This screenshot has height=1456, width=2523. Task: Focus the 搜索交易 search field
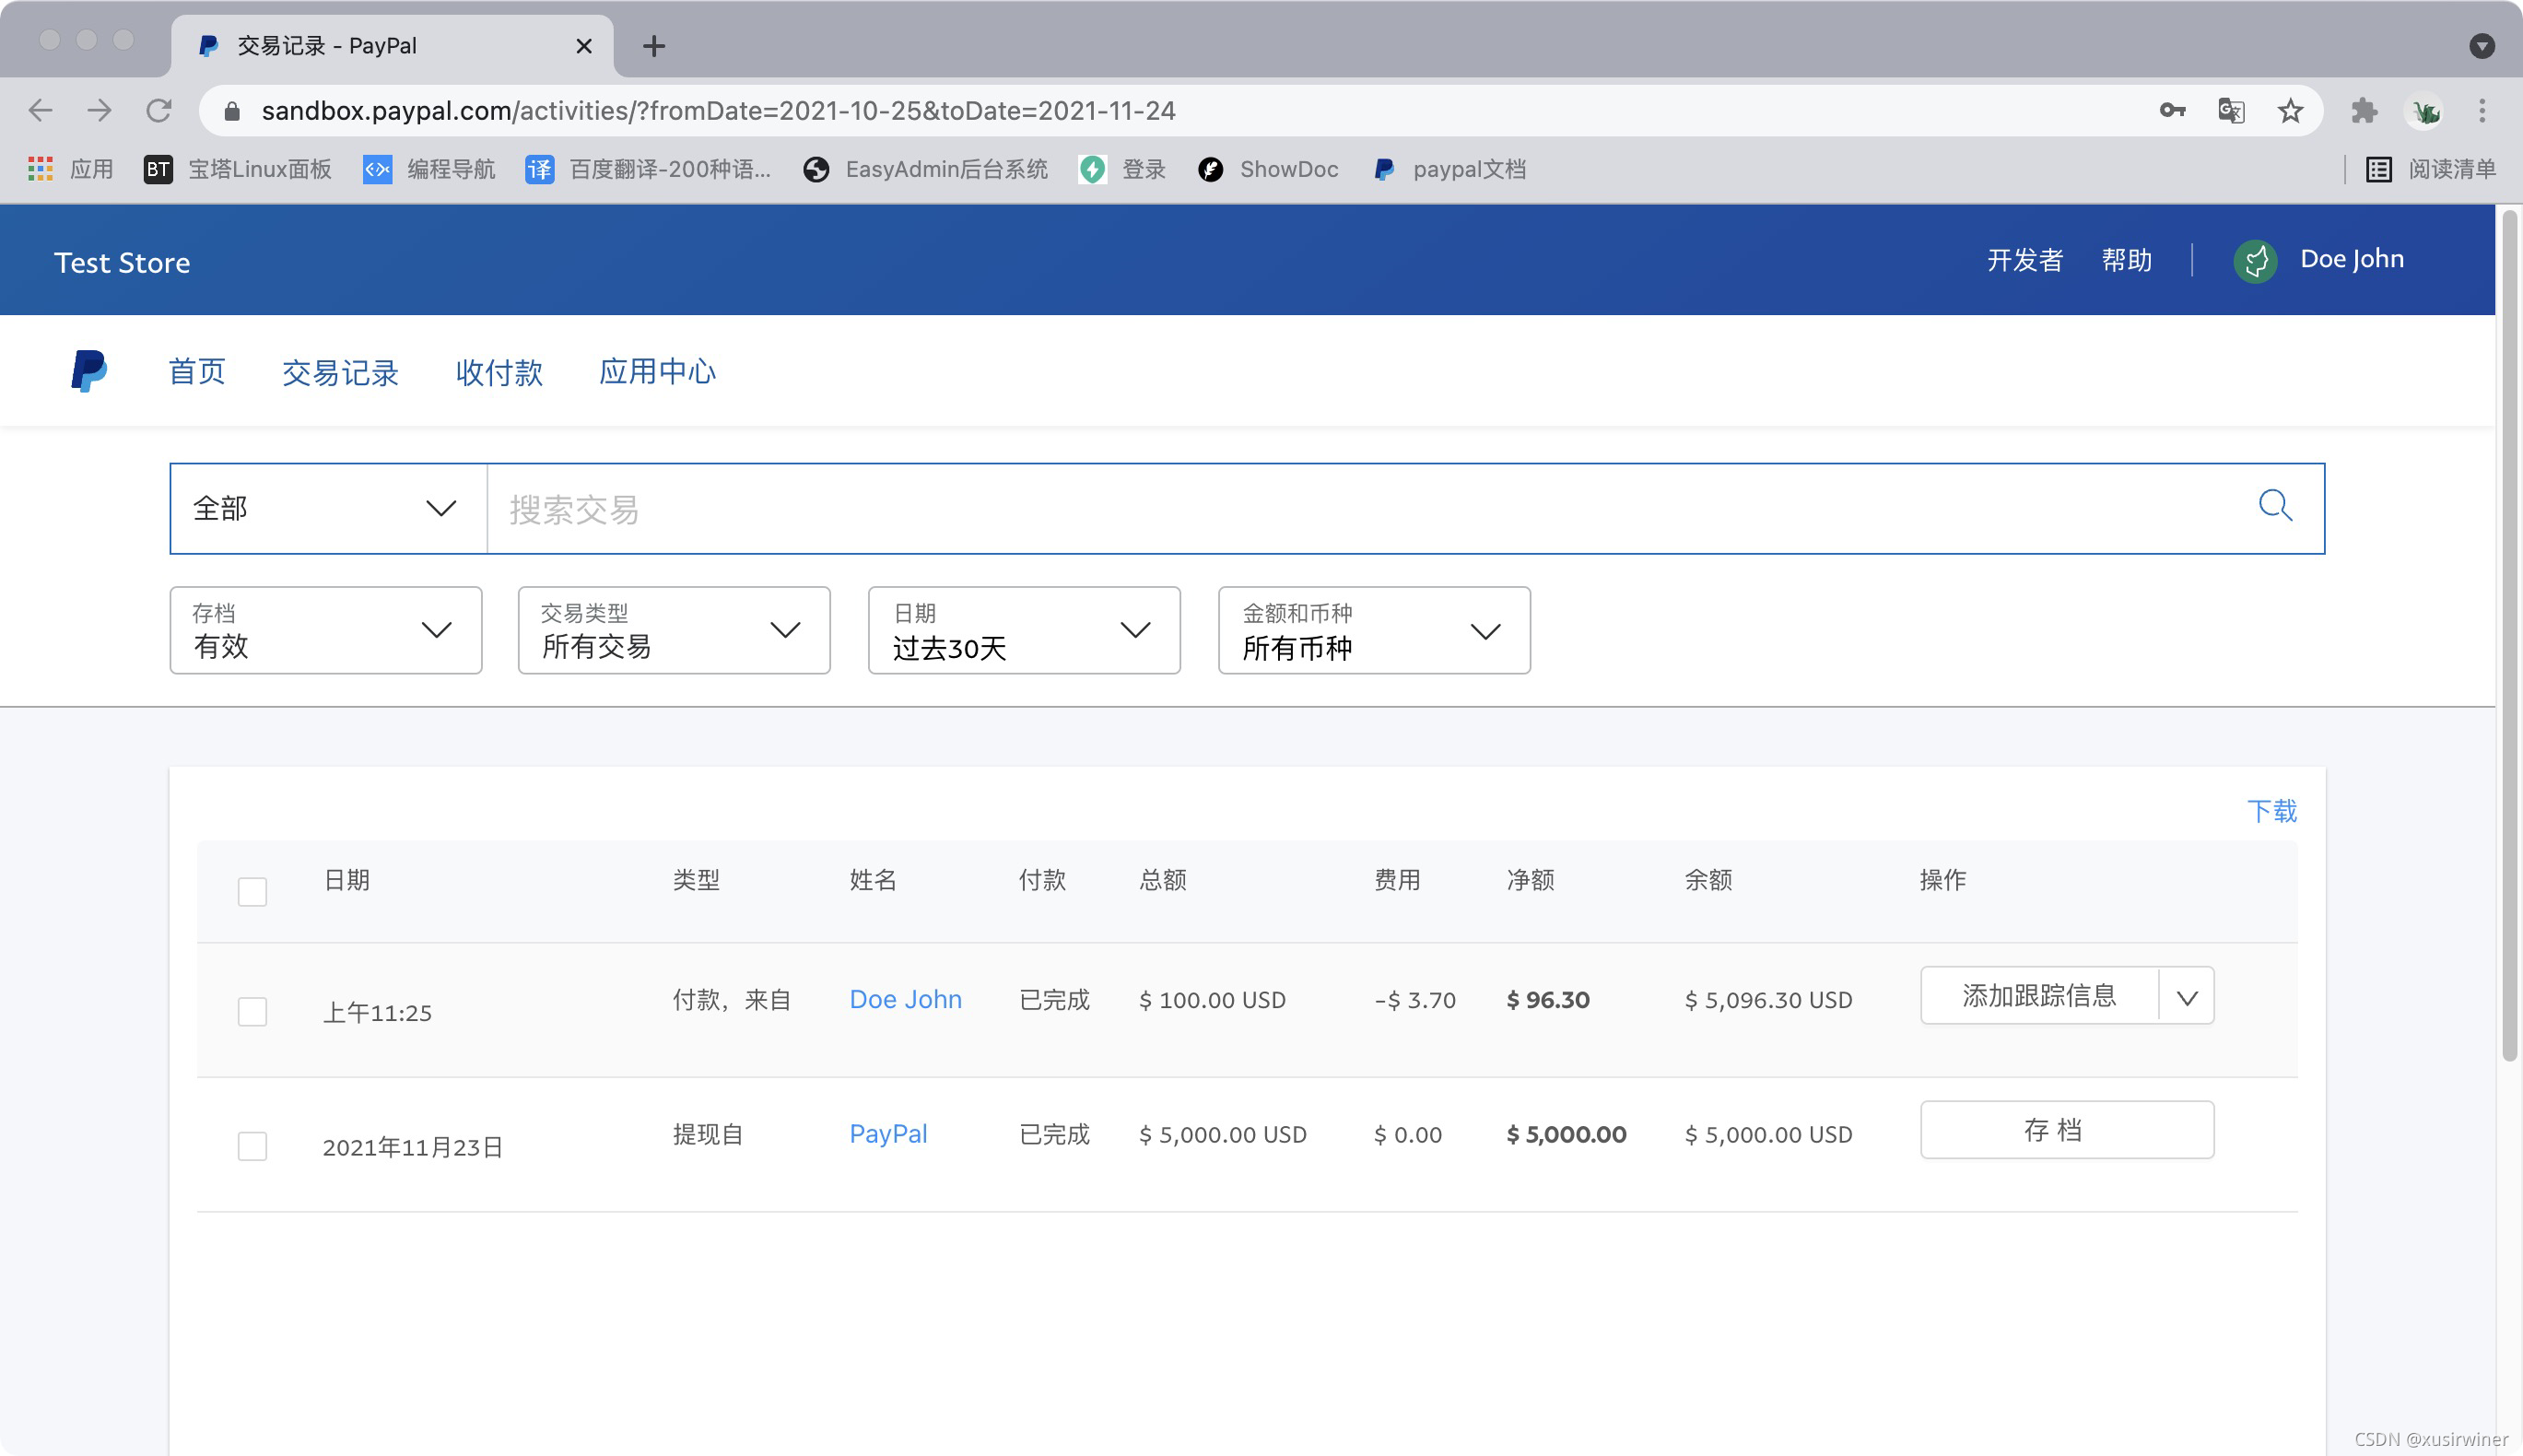[1370, 509]
